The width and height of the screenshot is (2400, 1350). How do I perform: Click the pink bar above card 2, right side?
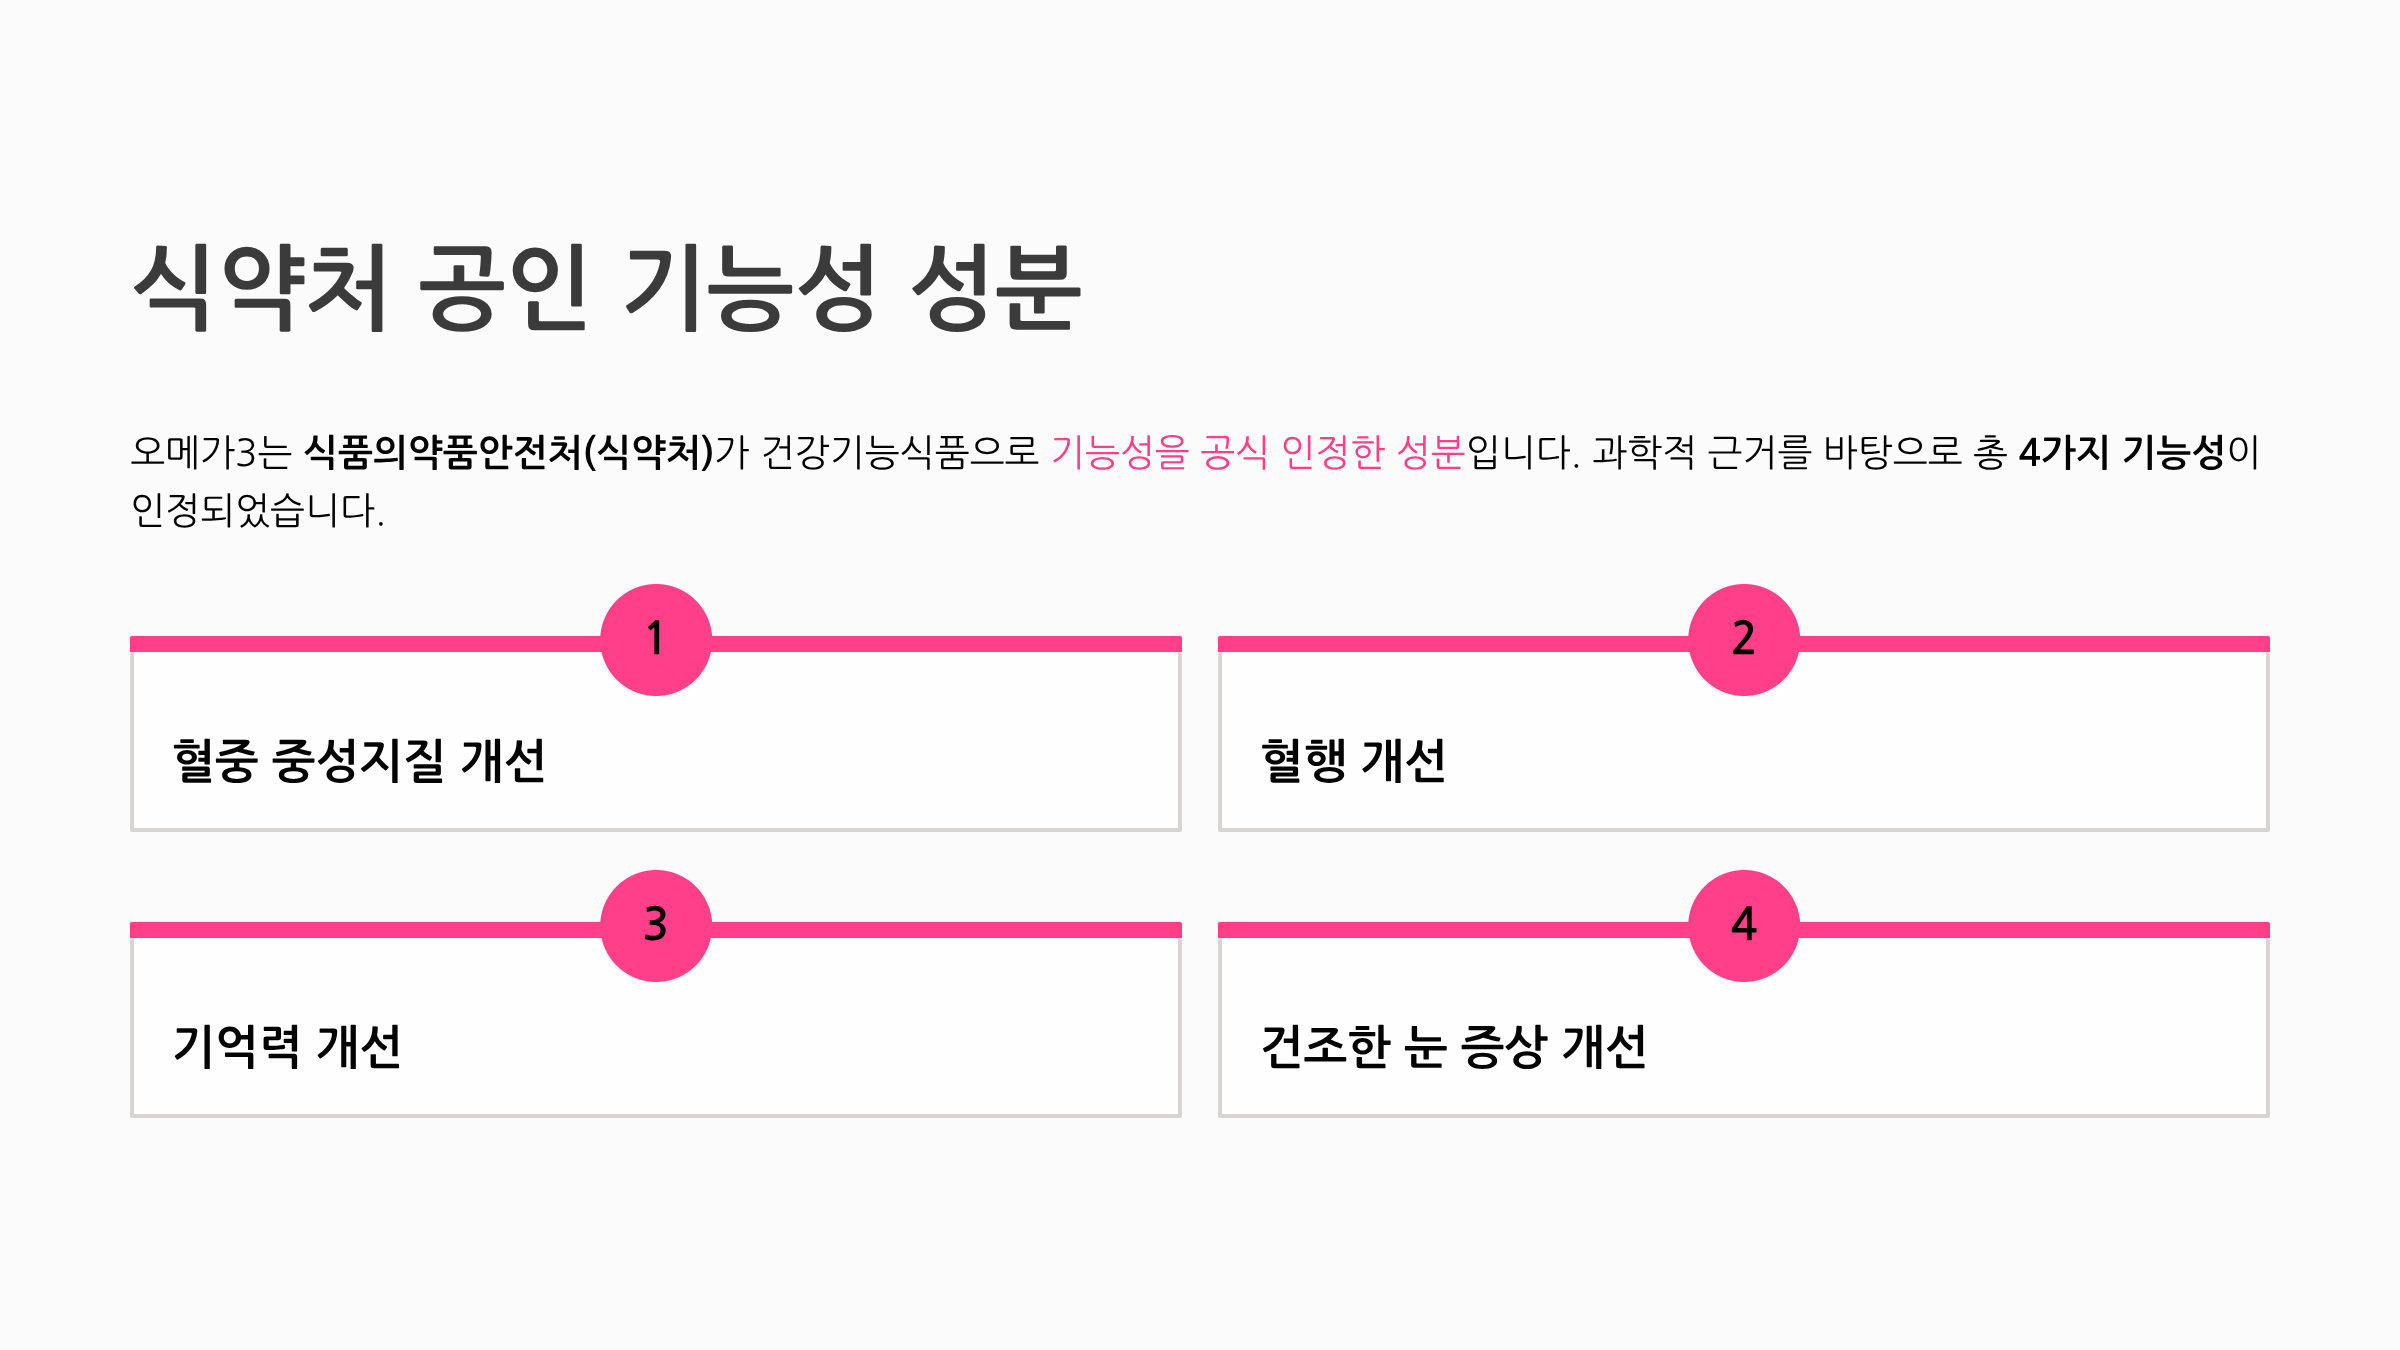2034,644
